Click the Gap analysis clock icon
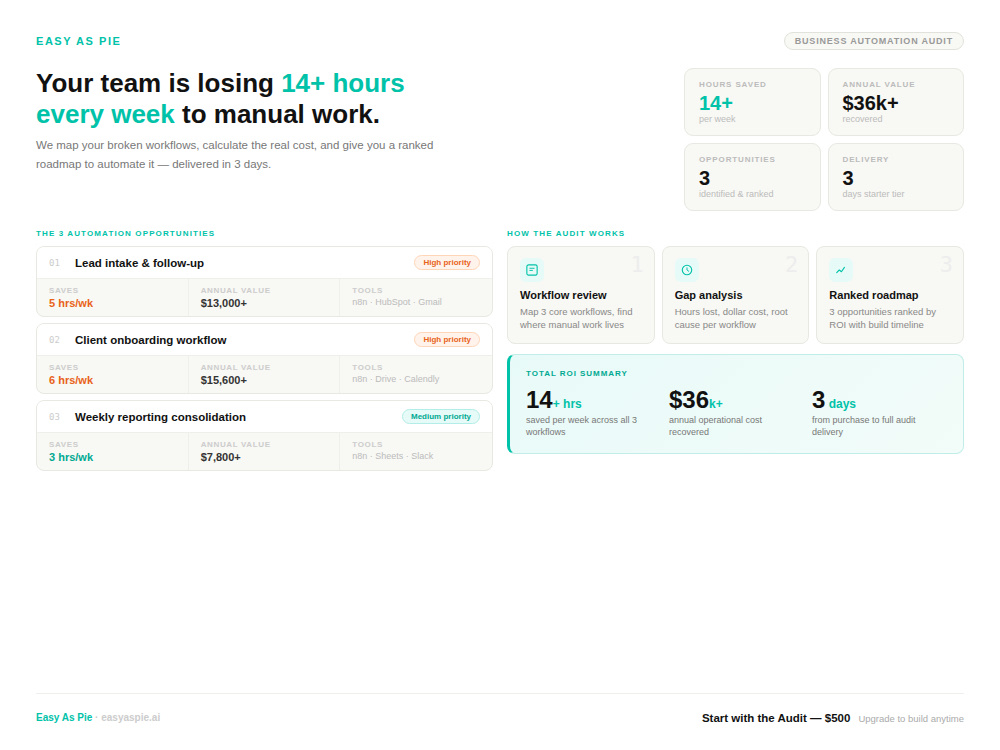 point(686,270)
